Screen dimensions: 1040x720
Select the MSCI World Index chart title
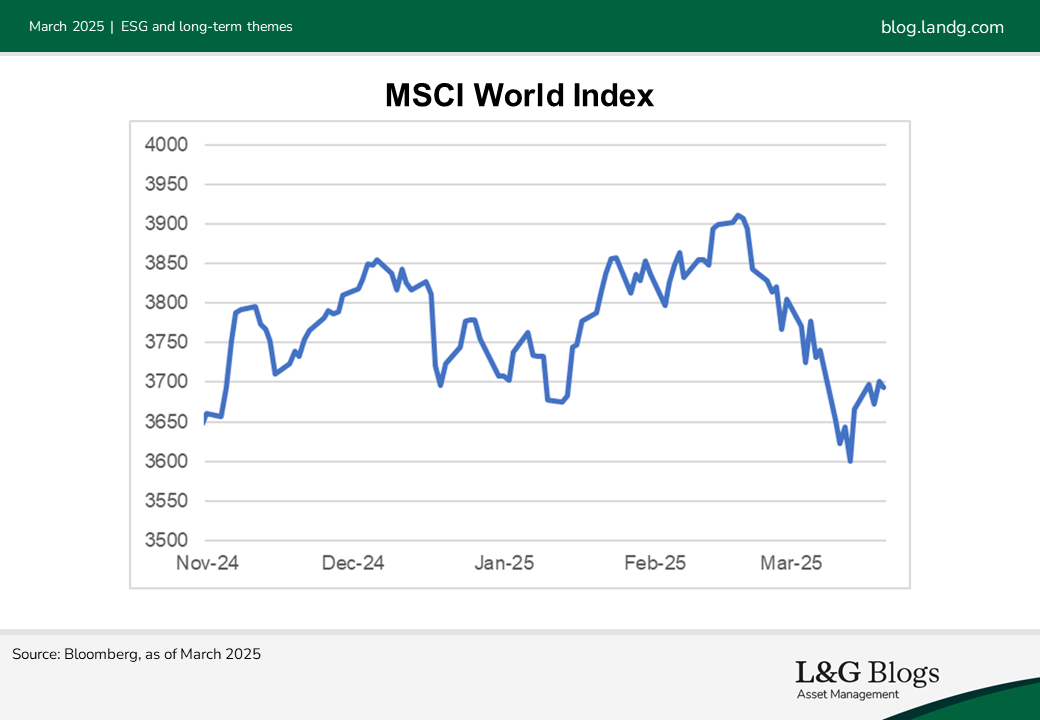(519, 96)
